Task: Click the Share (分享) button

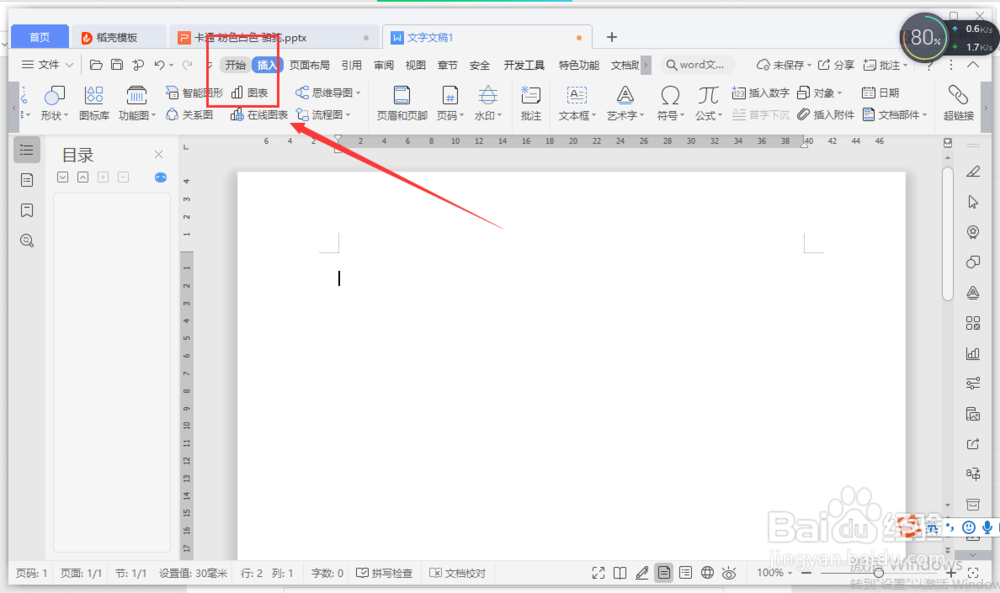Action: 836,65
